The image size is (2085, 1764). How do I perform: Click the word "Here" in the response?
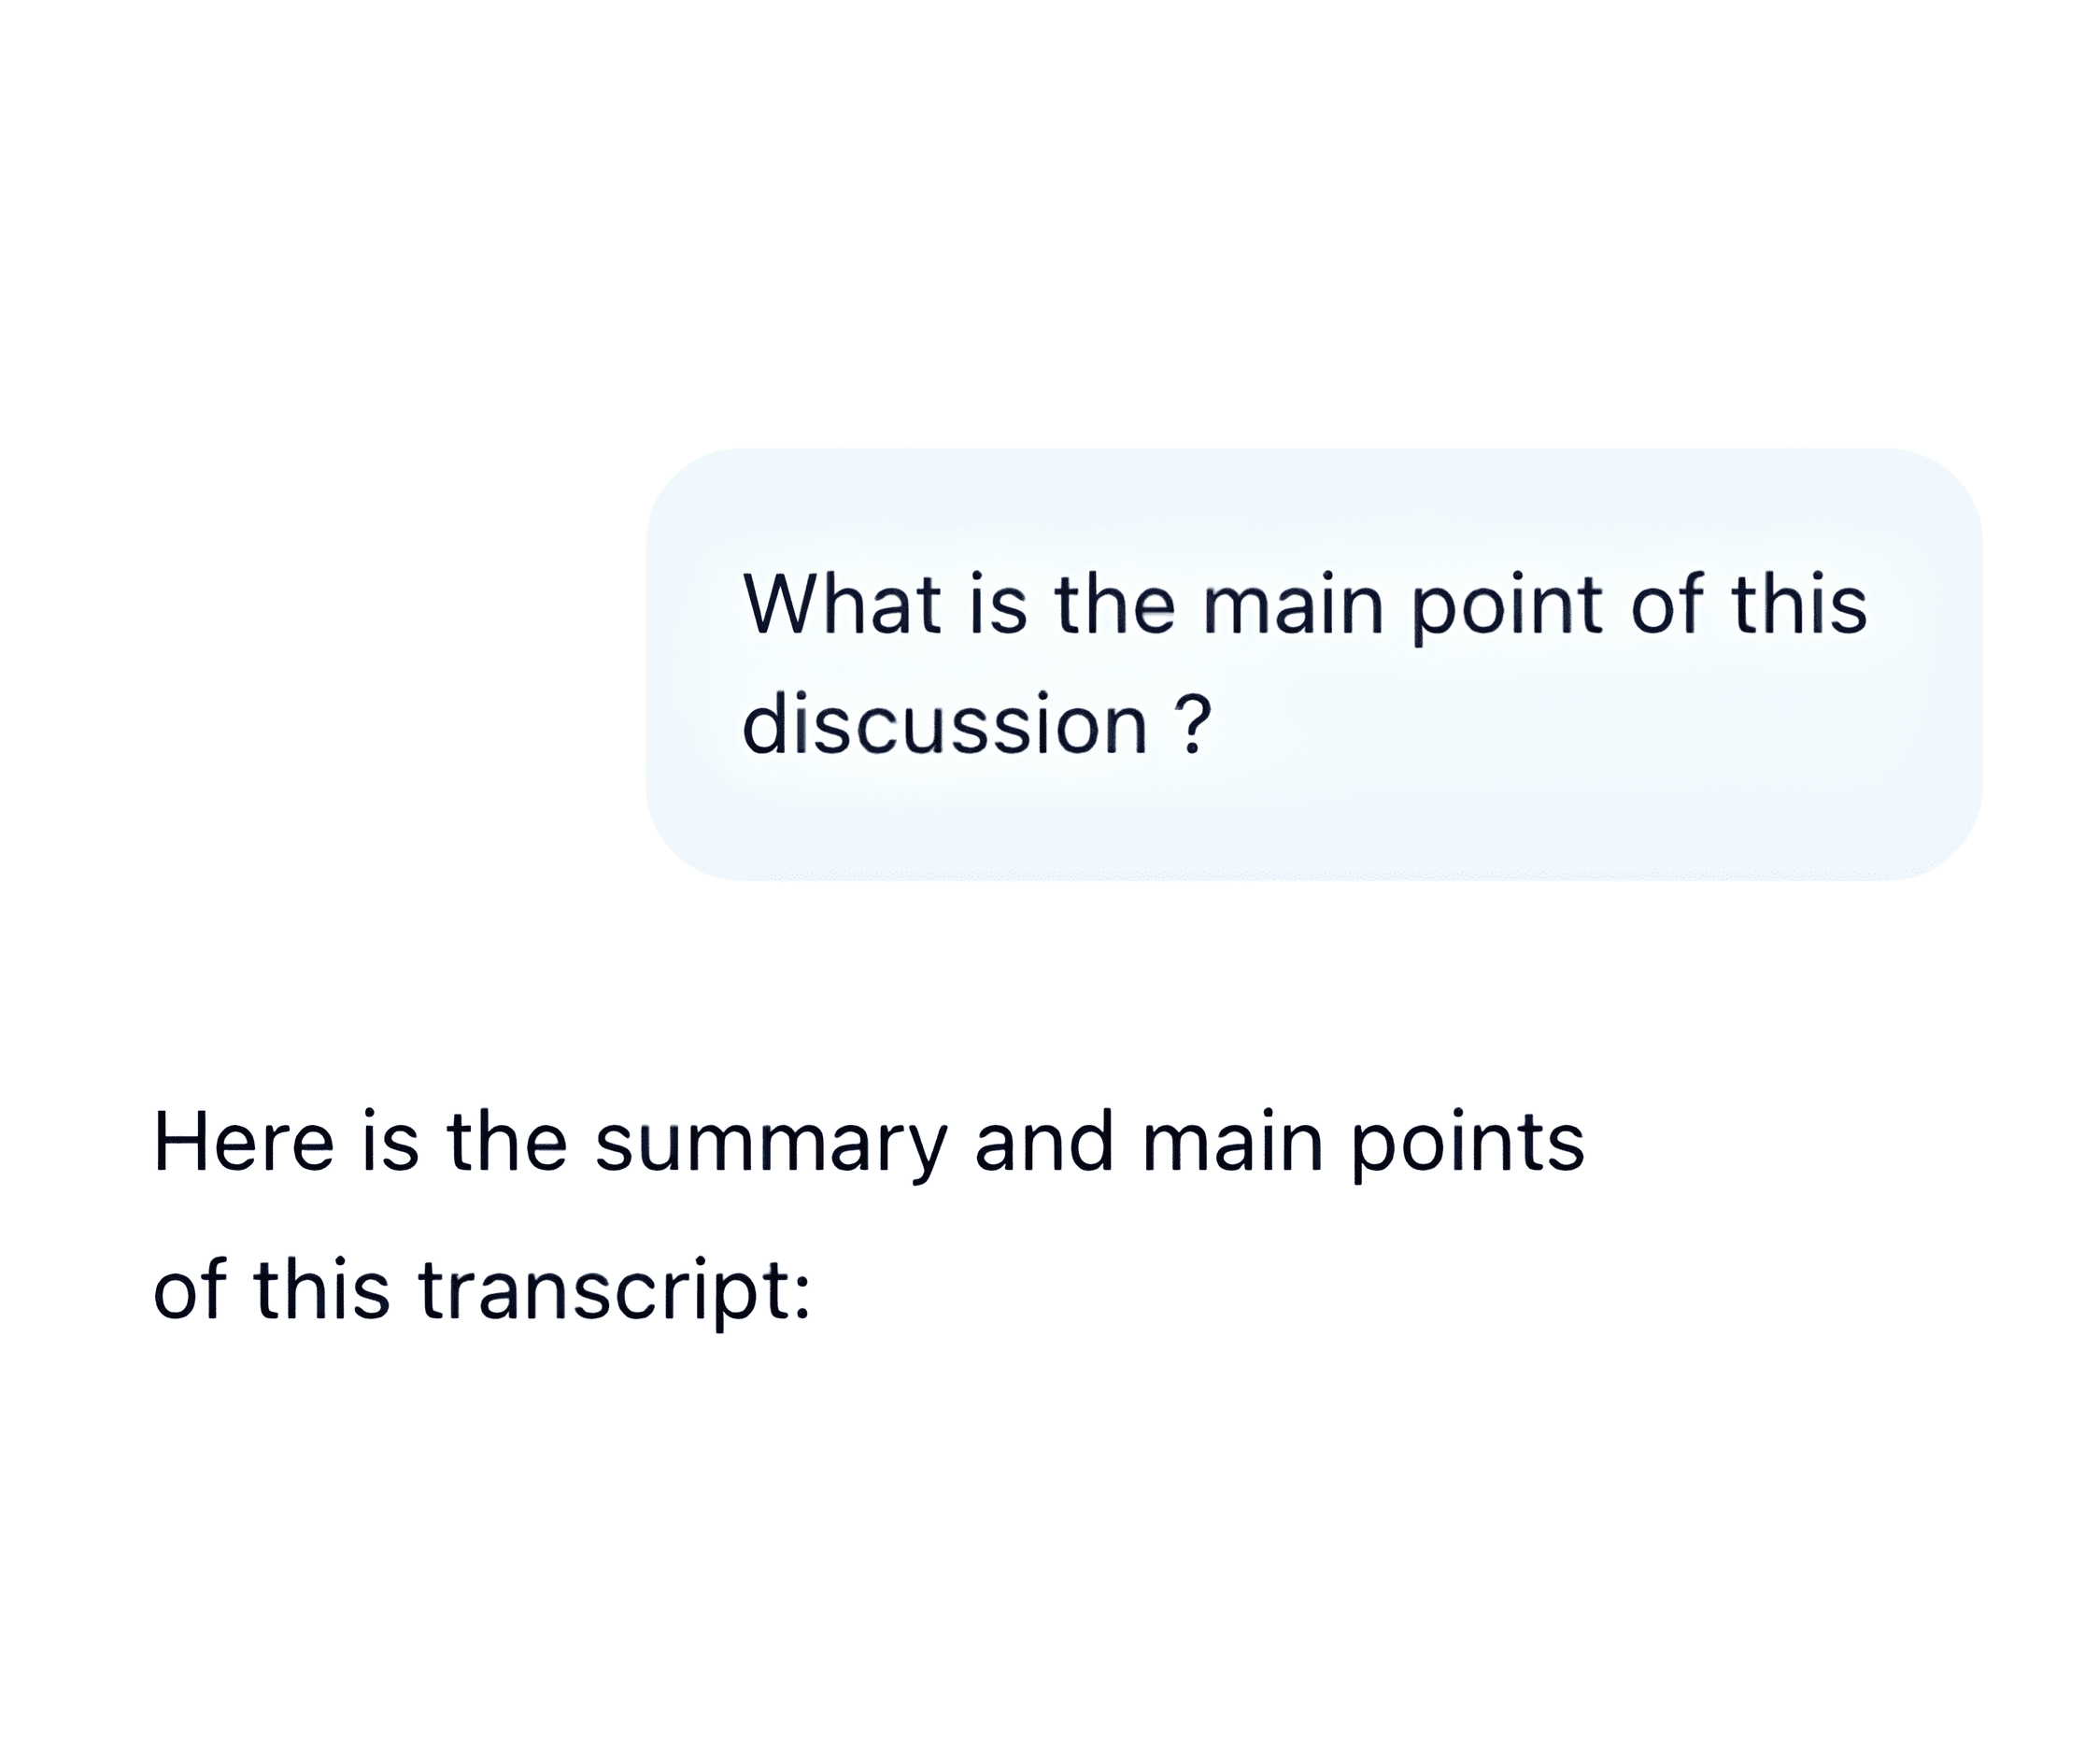click(243, 1142)
